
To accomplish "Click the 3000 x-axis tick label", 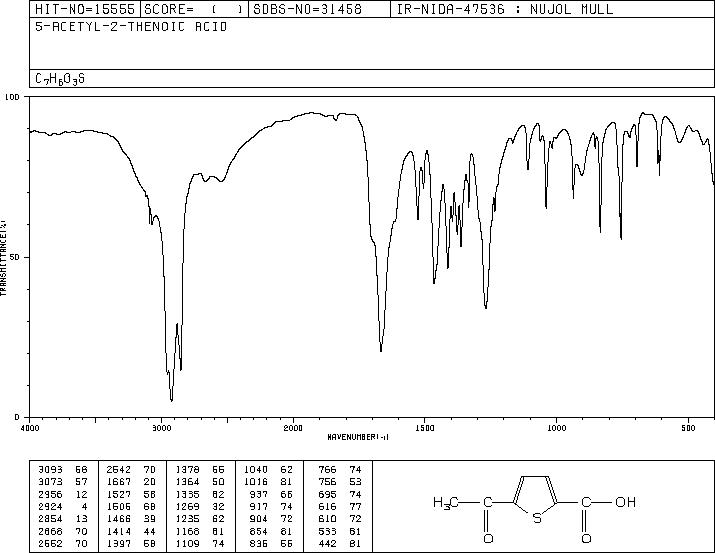I will click(x=161, y=428).
